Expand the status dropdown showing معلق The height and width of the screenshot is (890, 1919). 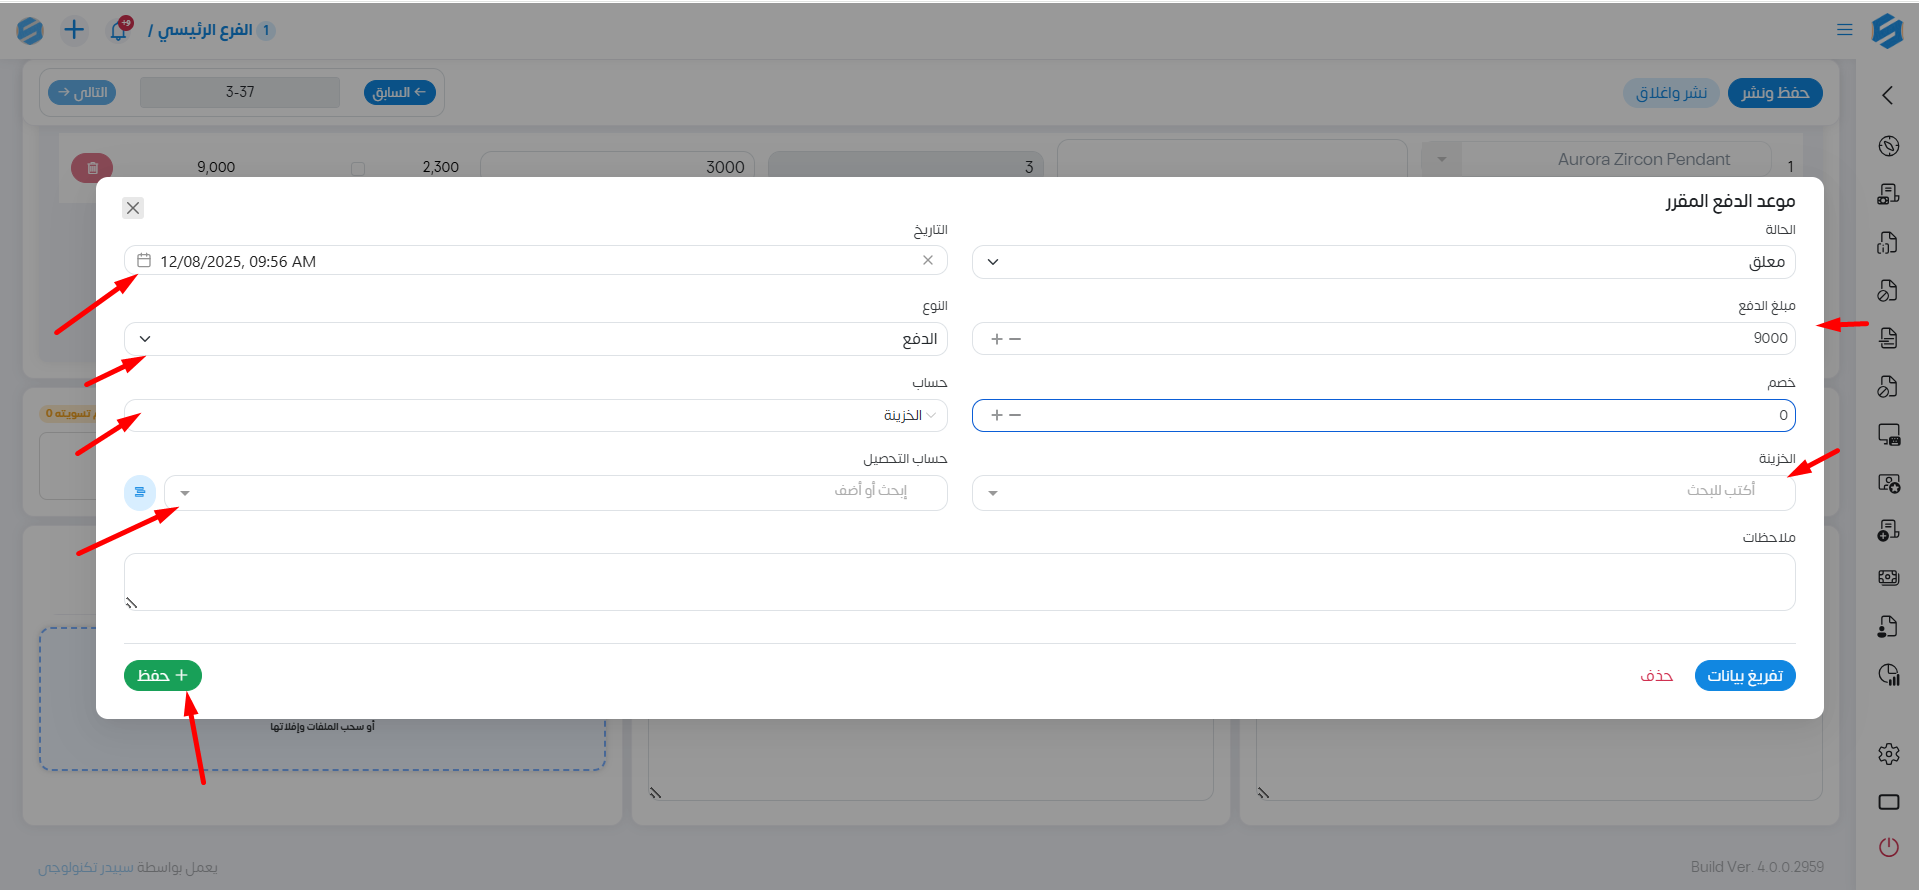993,262
